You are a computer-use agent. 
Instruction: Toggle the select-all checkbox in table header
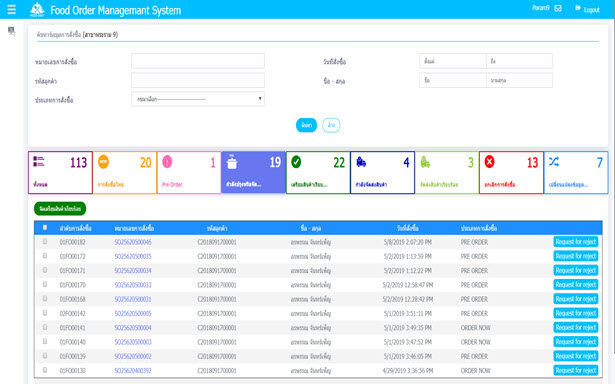click(x=45, y=227)
